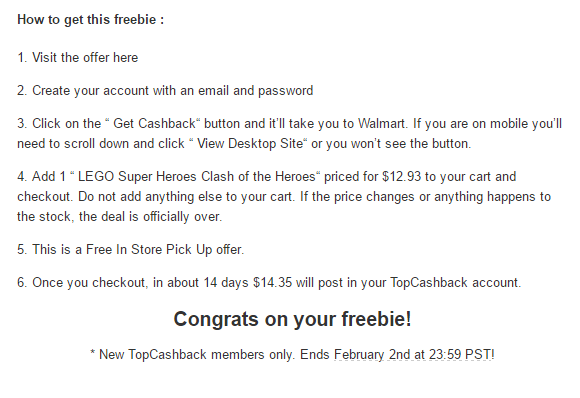The height and width of the screenshot is (398, 580).
Task: Click the $14.35 cashback amount in step 6
Action: pyautogui.click(x=272, y=283)
